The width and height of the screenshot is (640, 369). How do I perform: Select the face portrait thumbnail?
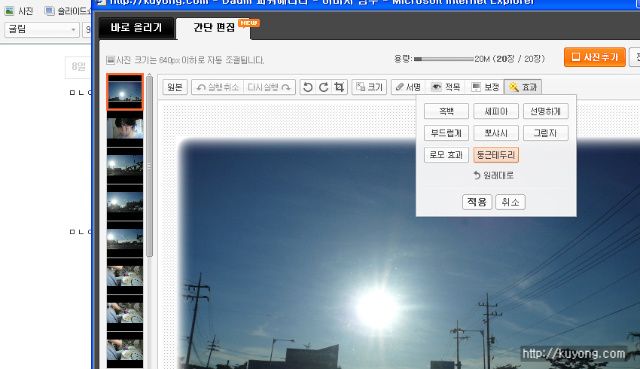click(125, 129)
